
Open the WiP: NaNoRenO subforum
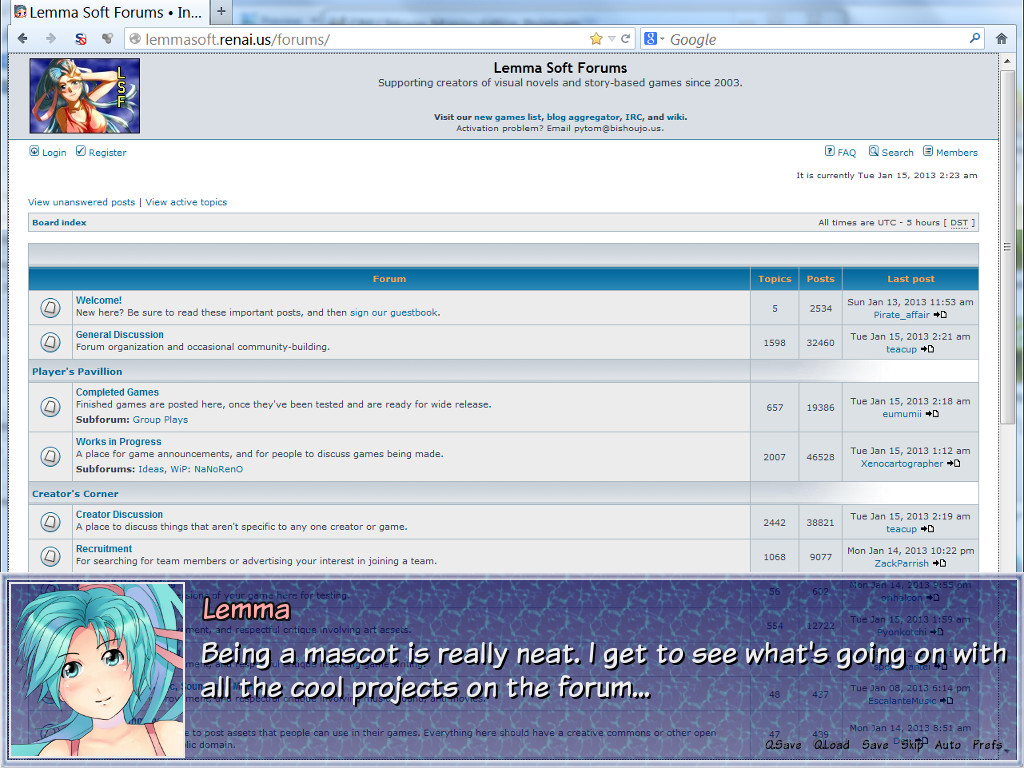click(206, 469)
